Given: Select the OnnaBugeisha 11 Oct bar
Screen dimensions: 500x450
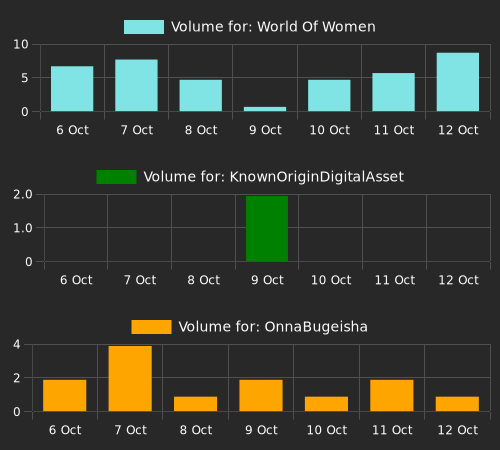Looking at the screenshot, I should (392, 395).
